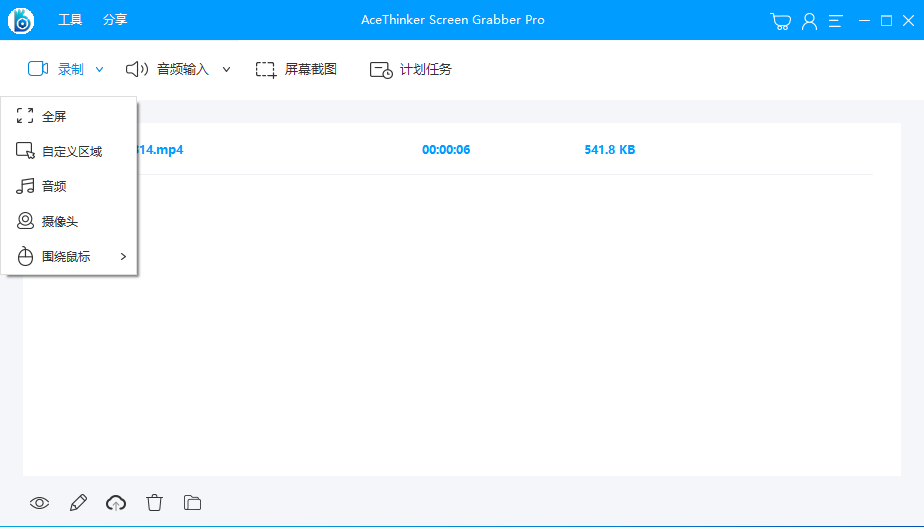Open the 分享 menu
Screen dimensions: 924x527
pos(115,20)
